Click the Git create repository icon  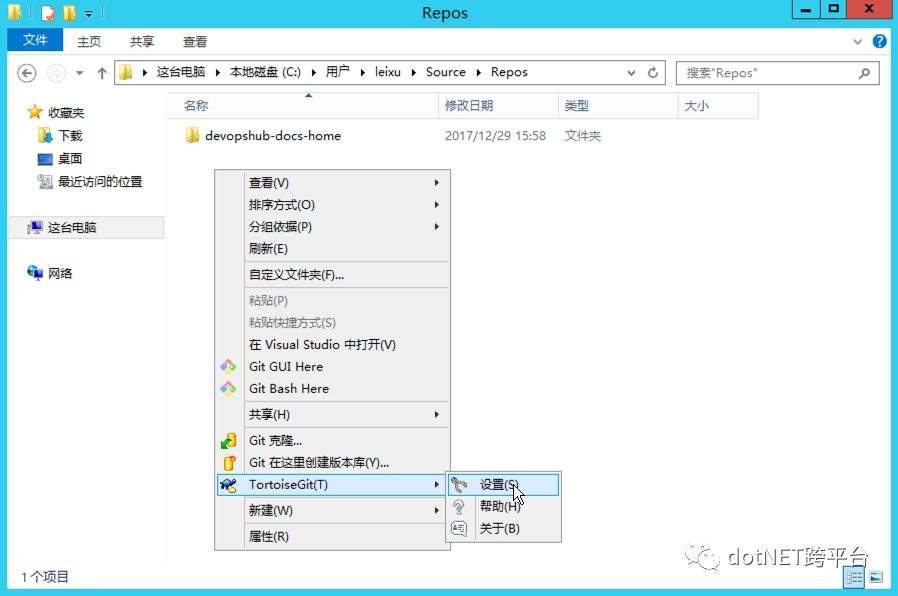(x=229, y=463)
